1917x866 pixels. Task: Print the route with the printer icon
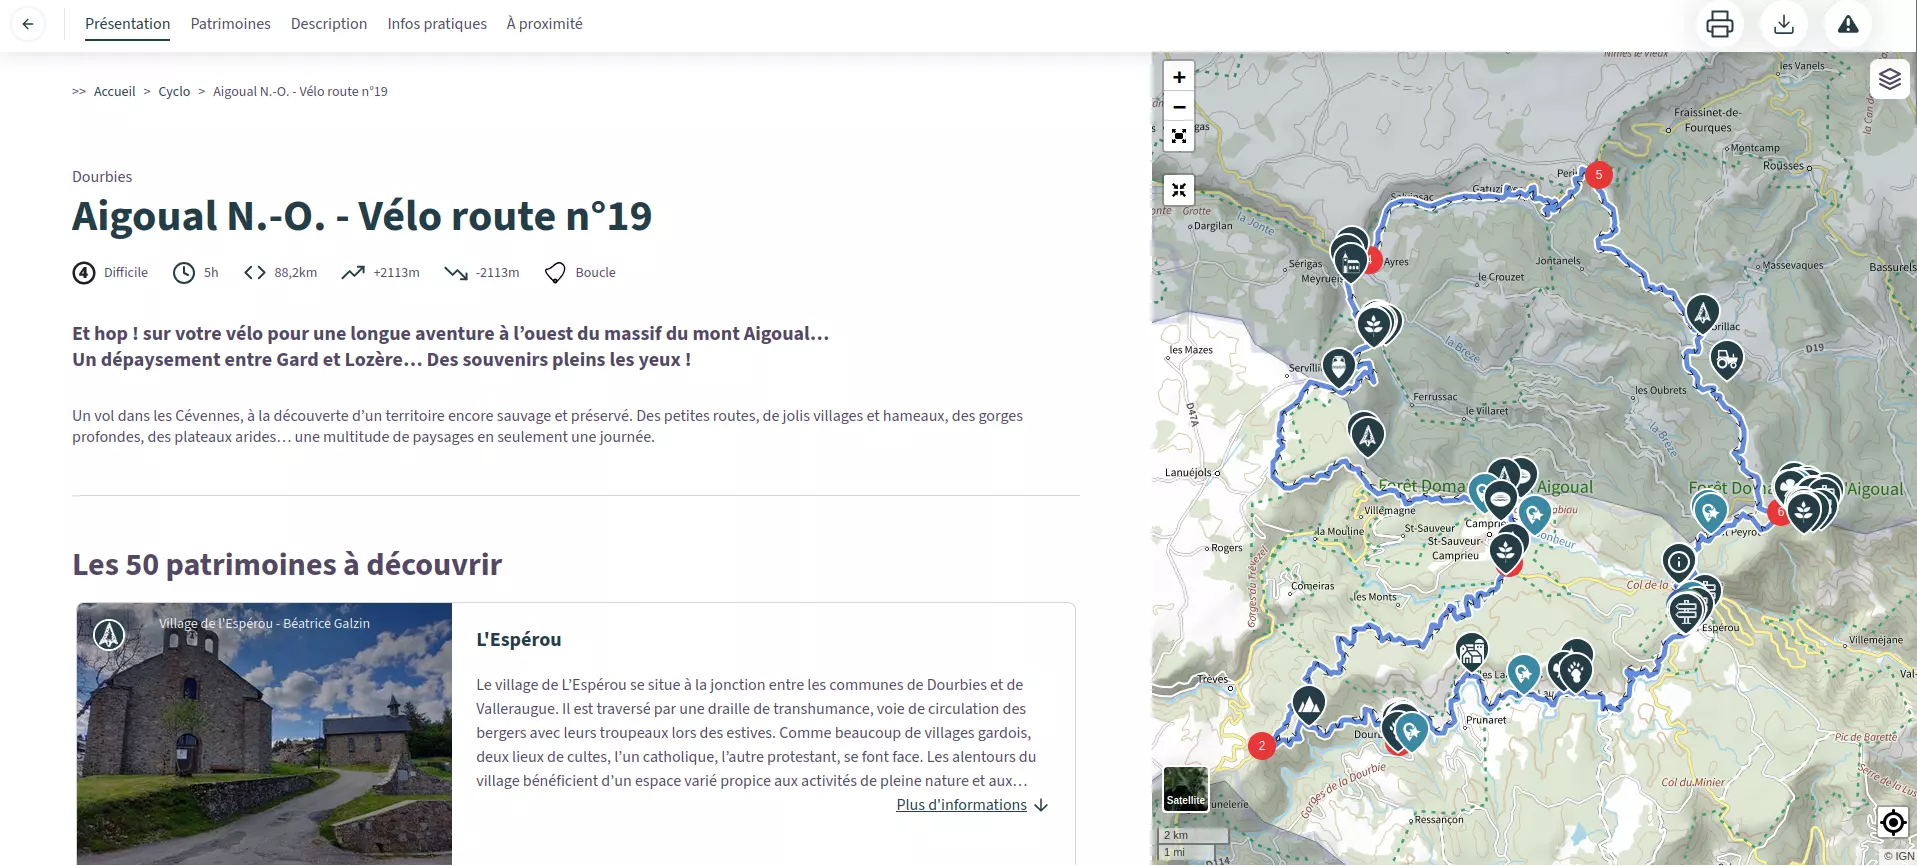tap(1719, 24)
